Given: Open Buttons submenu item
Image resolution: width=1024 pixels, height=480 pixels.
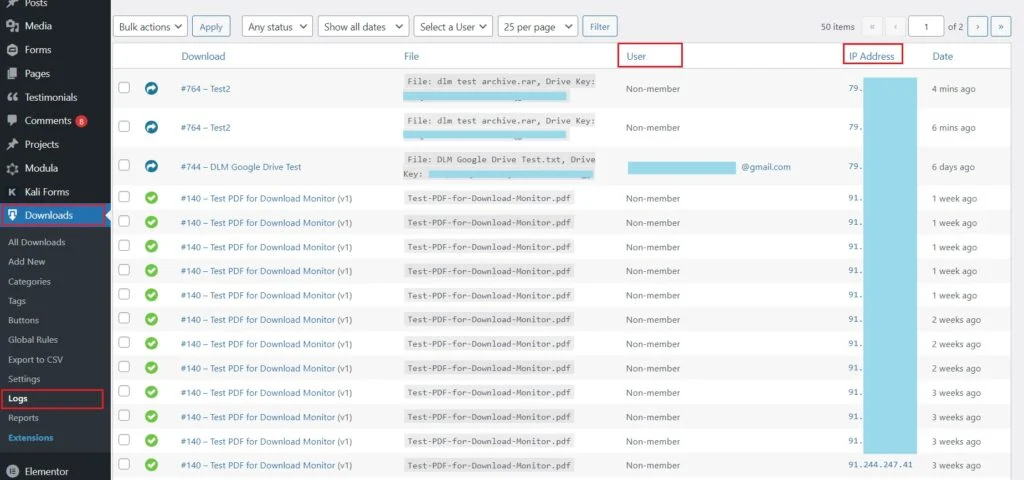Looking at the screenshot, I should [24, 321].
